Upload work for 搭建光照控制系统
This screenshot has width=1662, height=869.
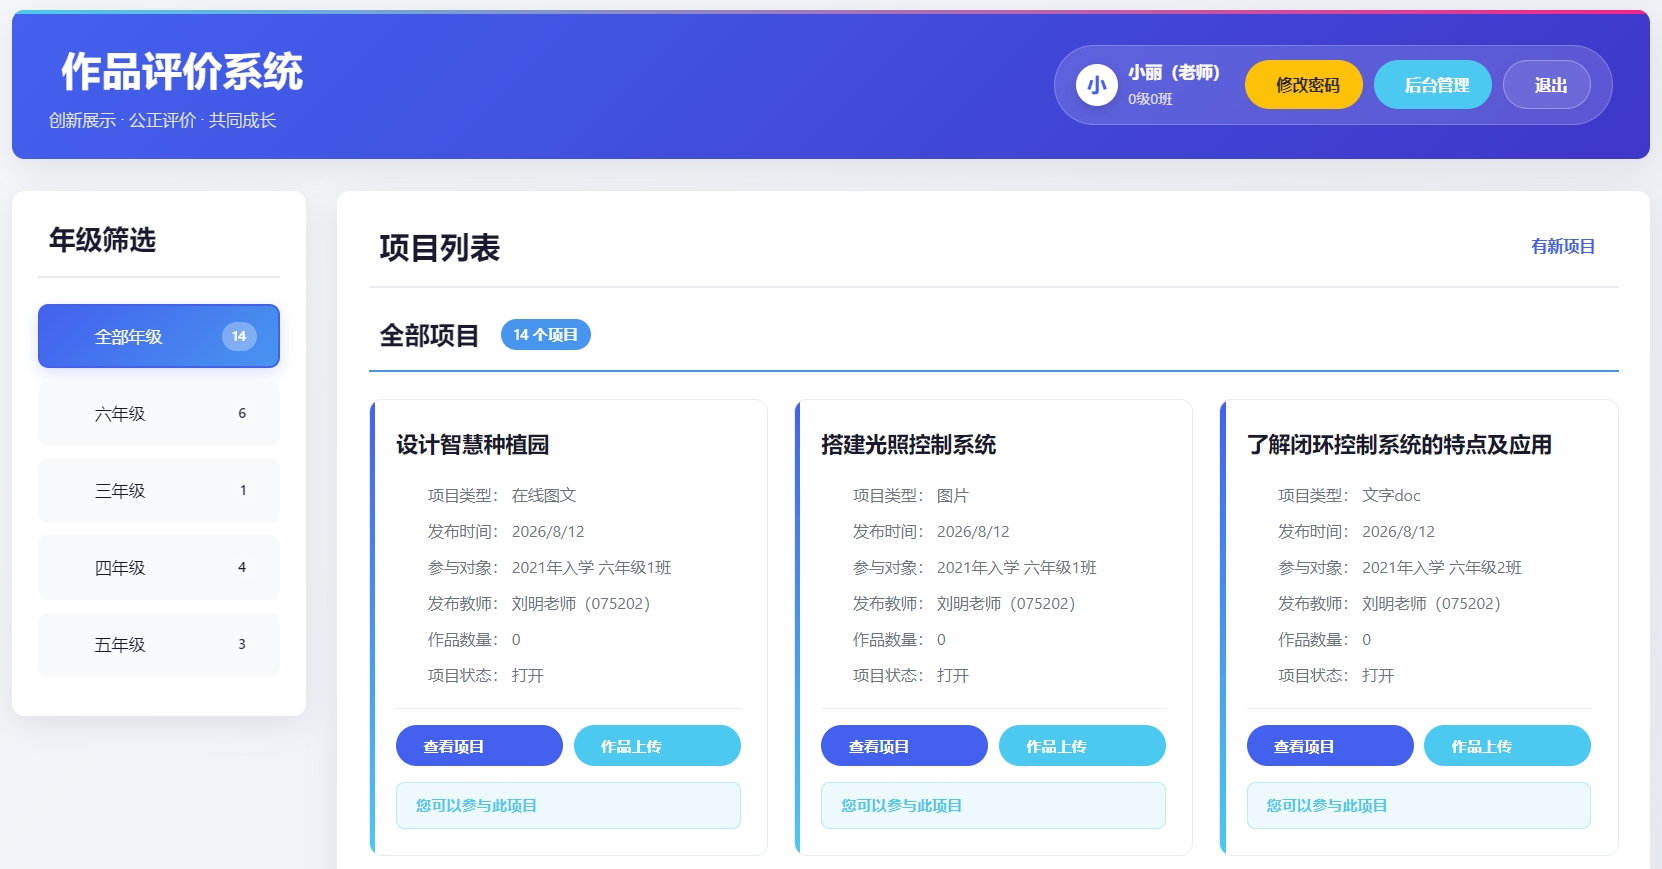coord(1082,746)
